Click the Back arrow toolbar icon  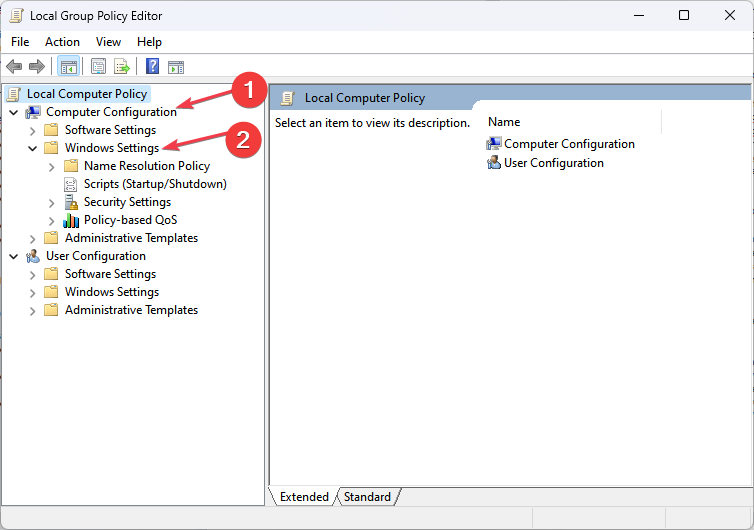point(14,66)
